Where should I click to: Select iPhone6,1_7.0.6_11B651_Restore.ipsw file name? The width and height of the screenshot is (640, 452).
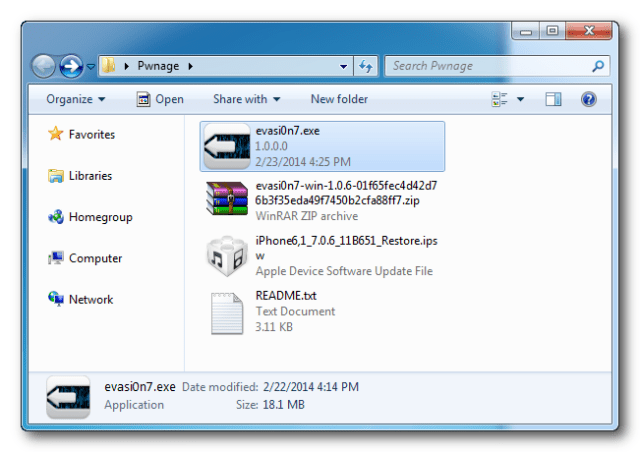coord(346,248)
